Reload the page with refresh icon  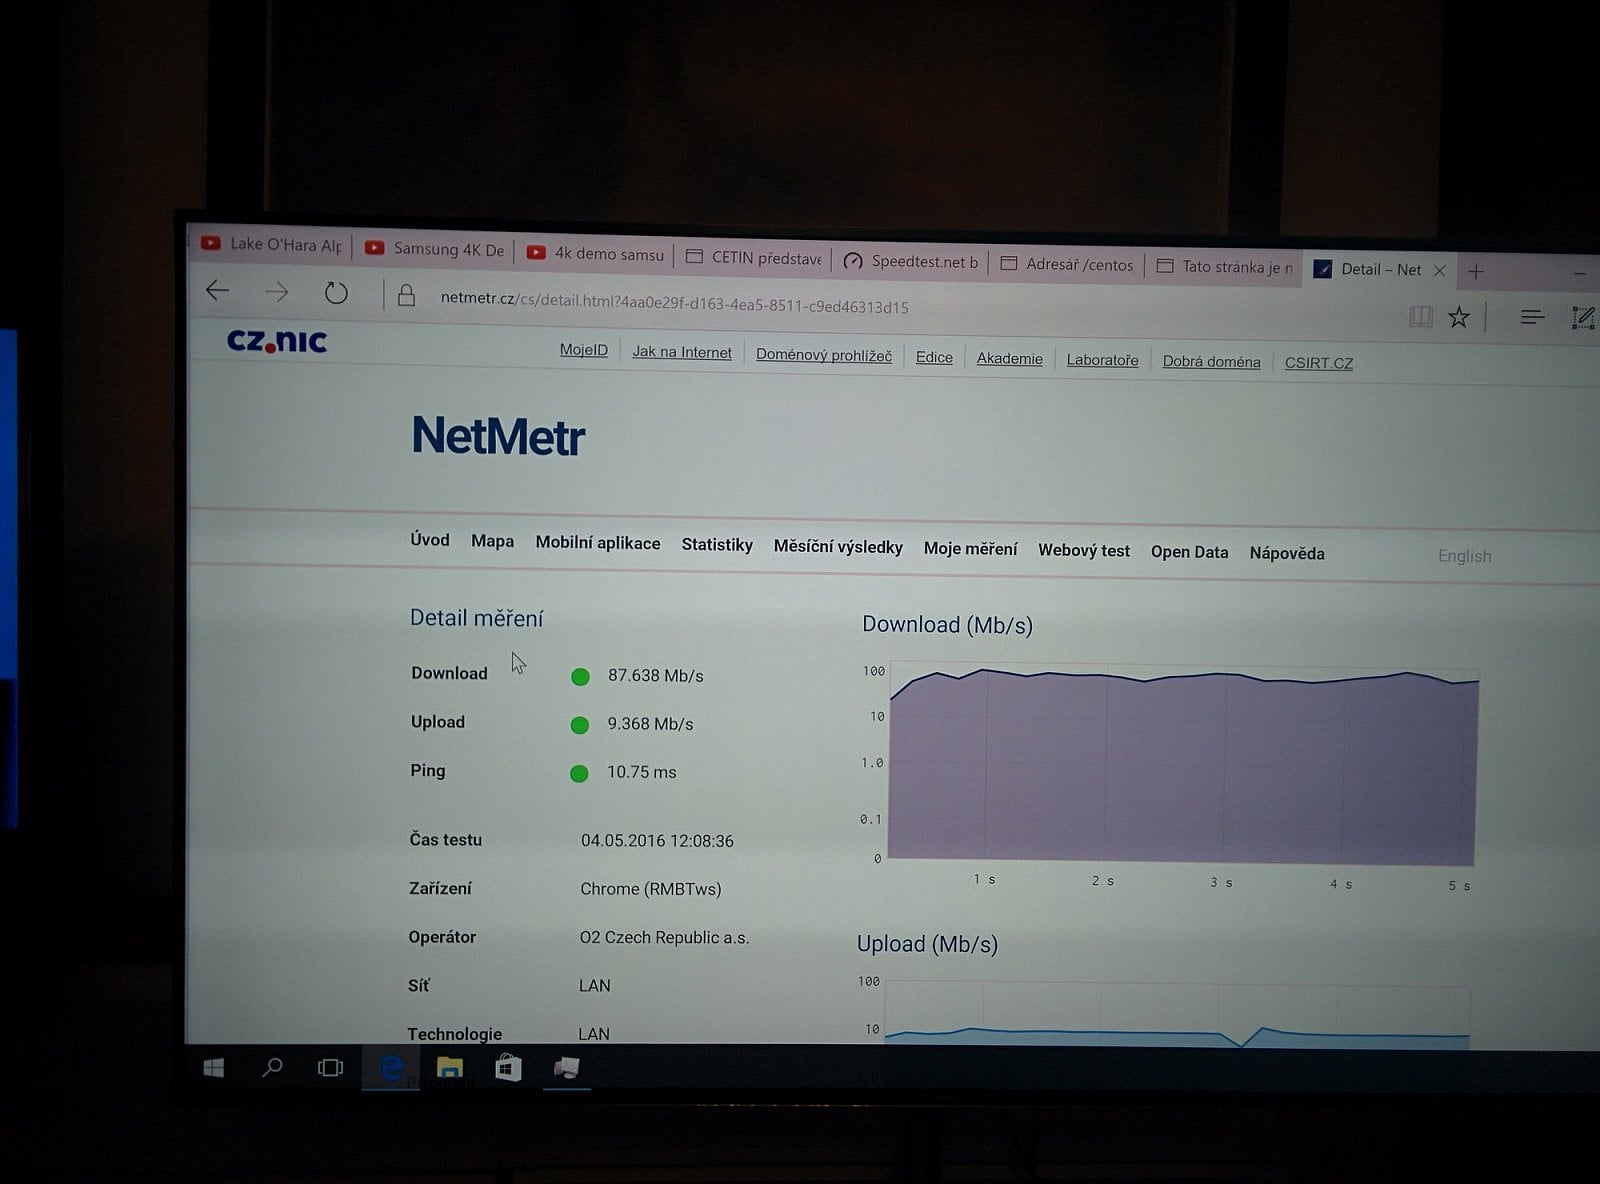(336, 293)
